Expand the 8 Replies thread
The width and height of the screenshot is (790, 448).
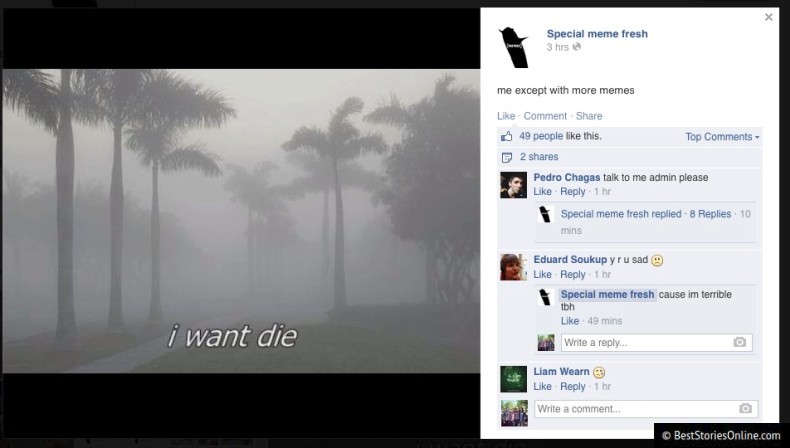pos(710,214)
